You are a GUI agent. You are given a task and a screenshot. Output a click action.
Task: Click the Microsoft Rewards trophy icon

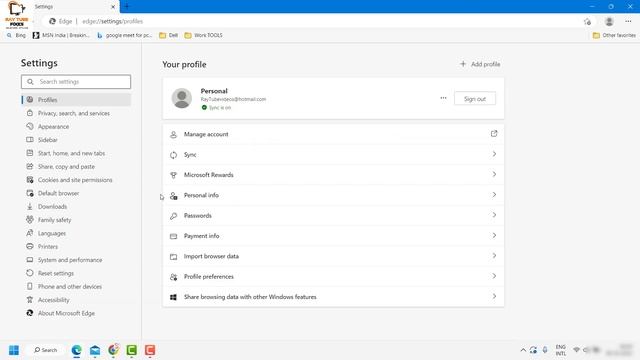point(173,175)
